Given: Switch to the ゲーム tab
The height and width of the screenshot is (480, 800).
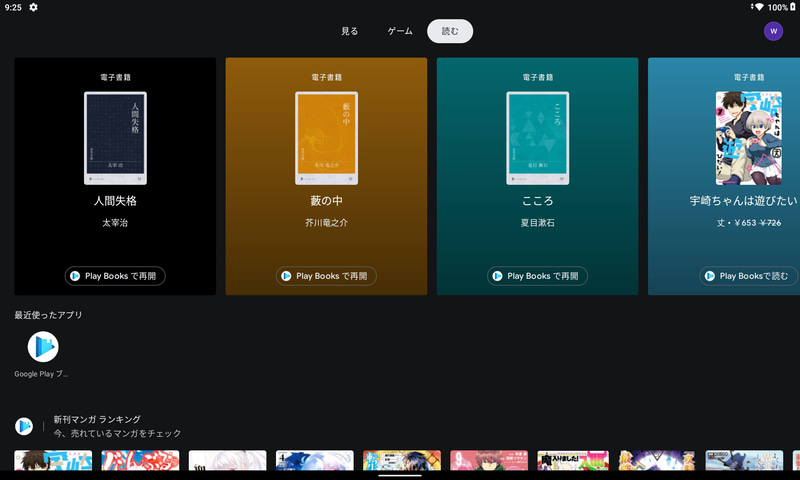Looking at the screenshot, I should pos(400,31).
